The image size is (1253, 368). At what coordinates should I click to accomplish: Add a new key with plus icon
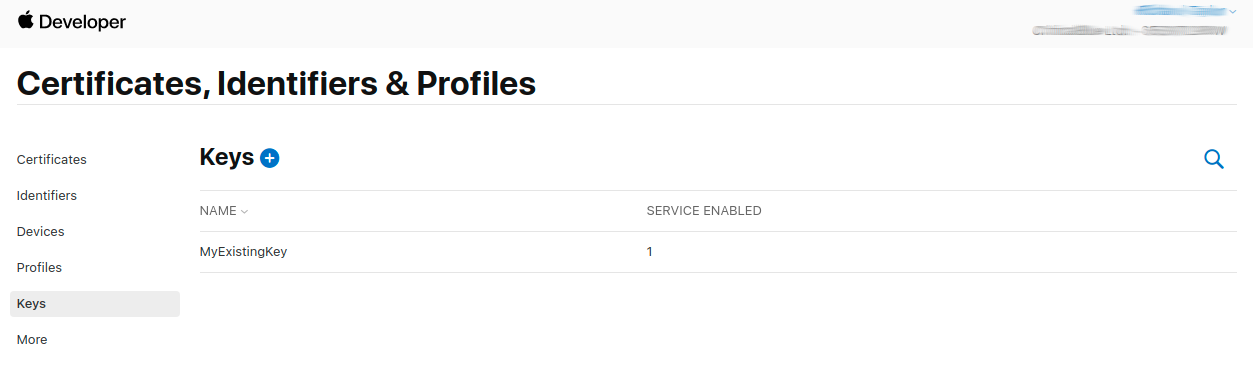(x=269, y=158)
